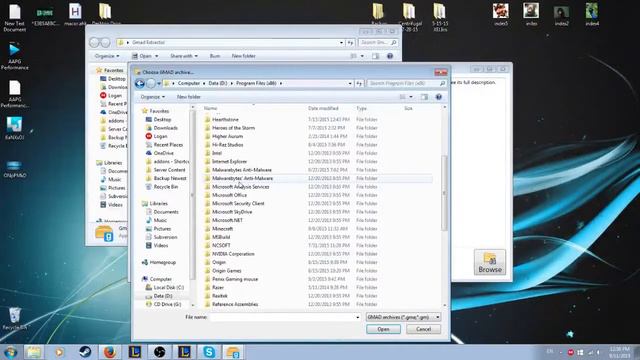
Task: Click Burn in the Gmad Extractor window toolbar
Action: tap(215, 56)
